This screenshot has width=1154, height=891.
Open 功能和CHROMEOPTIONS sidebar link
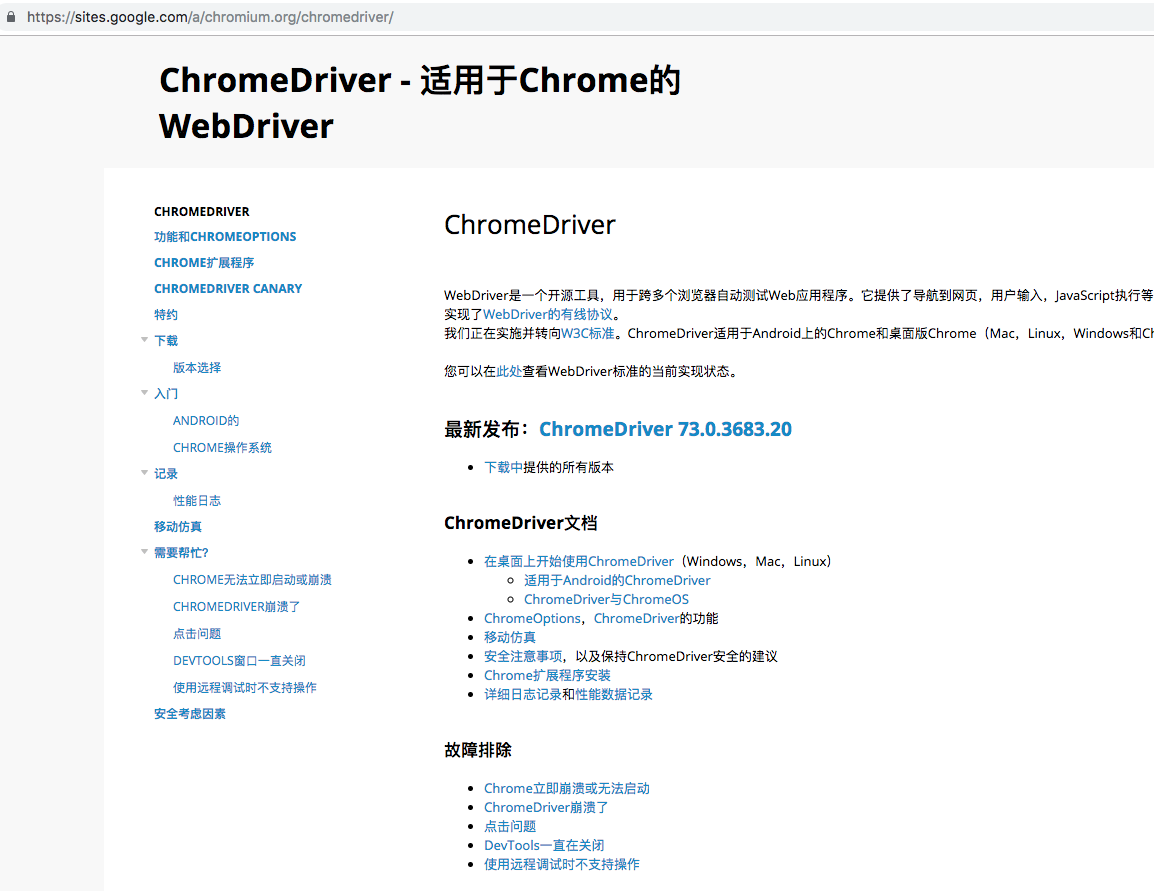click(x=225, y=237)
